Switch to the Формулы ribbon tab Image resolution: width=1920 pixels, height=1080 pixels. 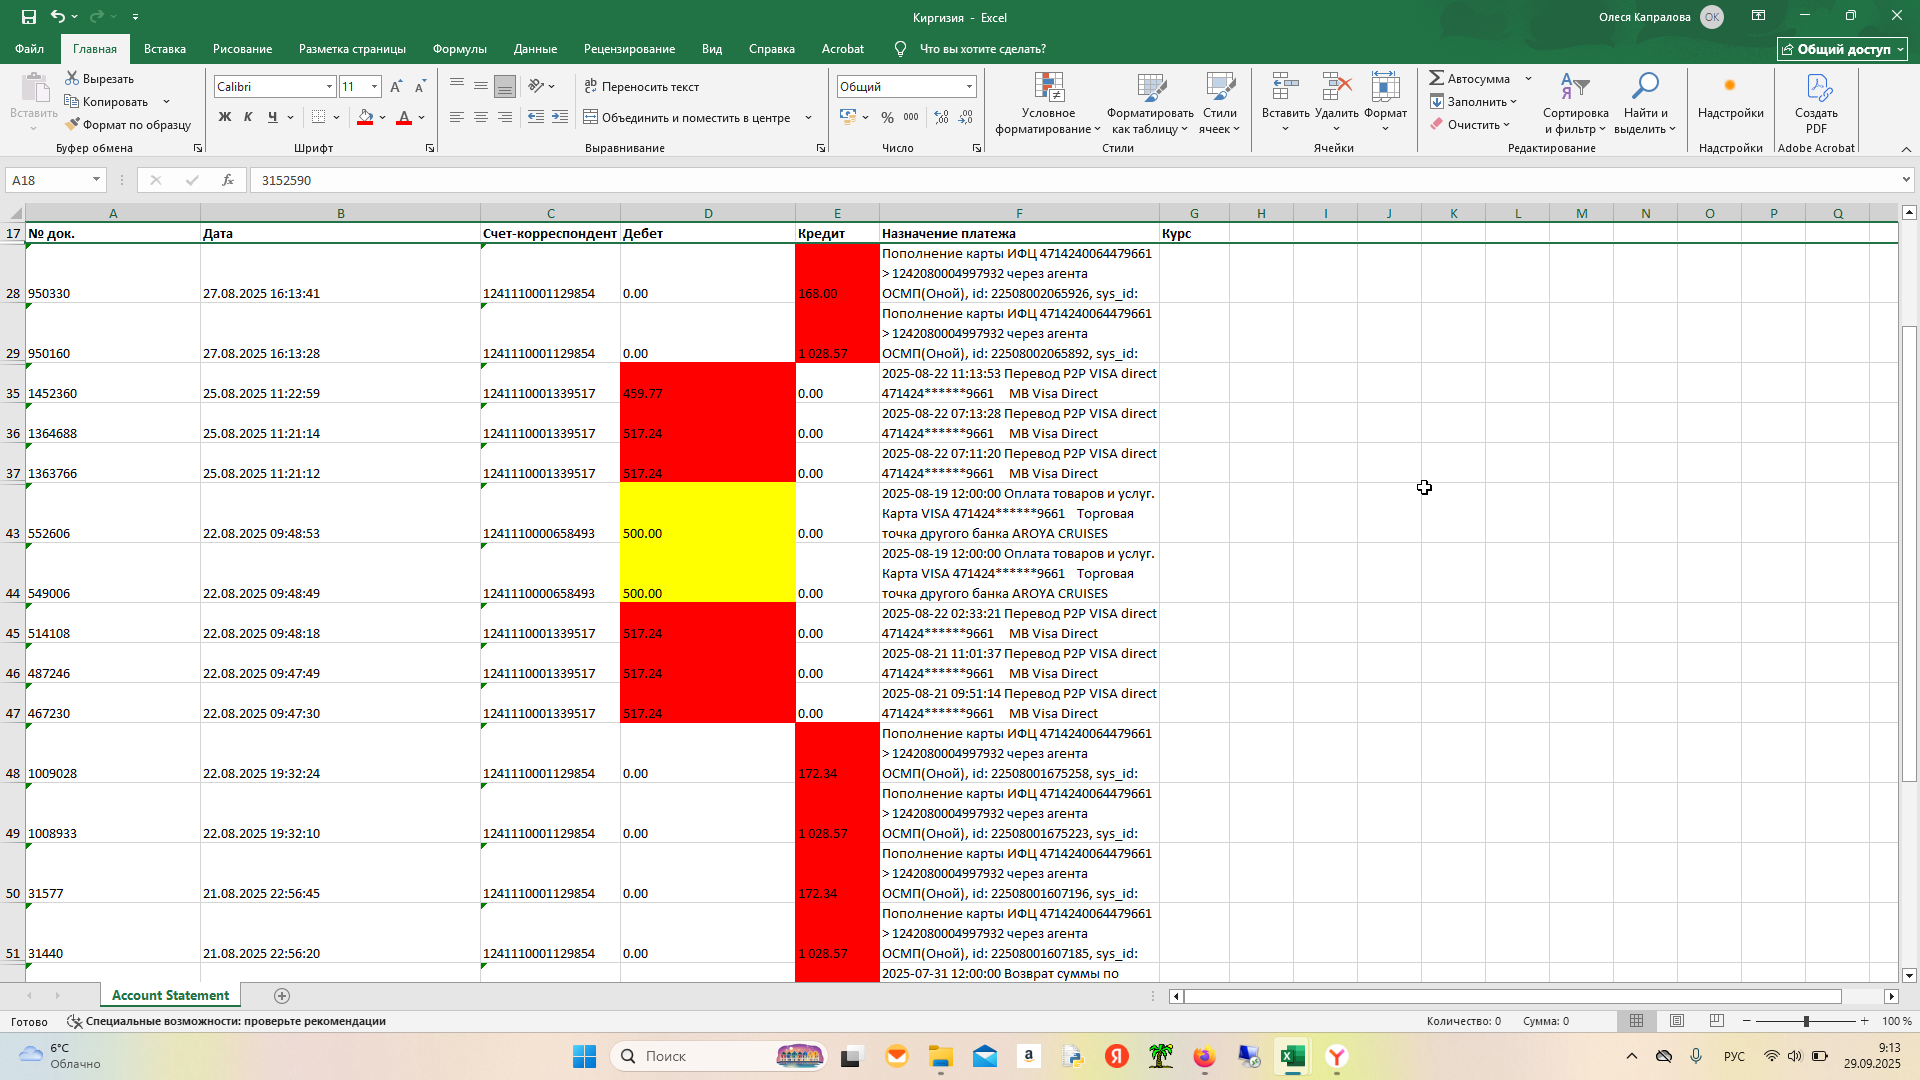(459, 49)
